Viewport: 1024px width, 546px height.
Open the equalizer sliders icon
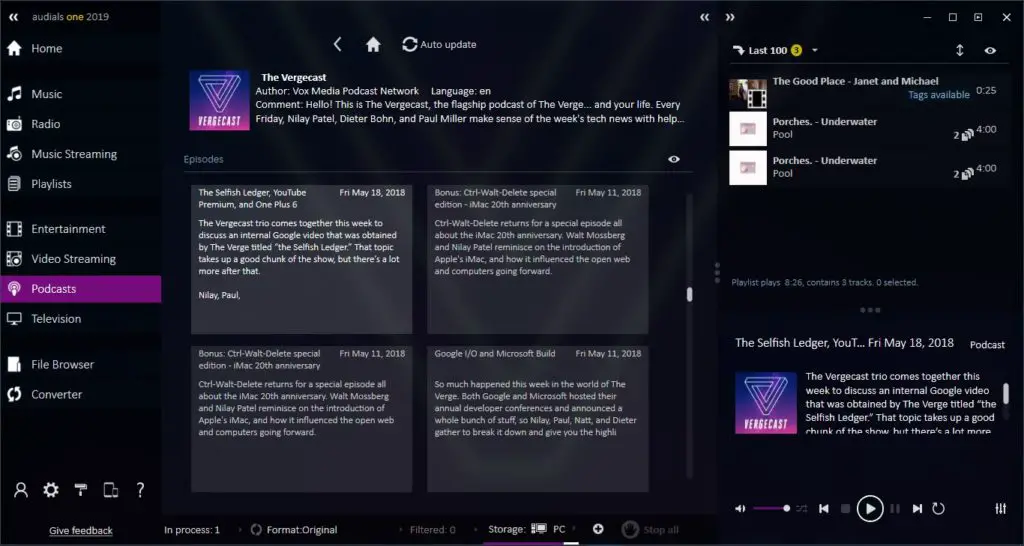tap(1000, 509)
